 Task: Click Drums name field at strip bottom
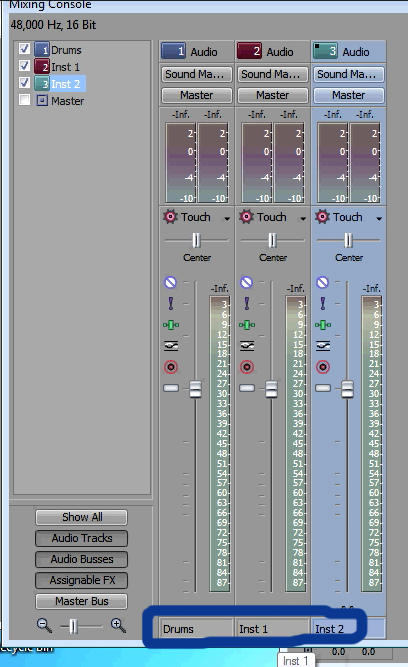pos(197,629)
